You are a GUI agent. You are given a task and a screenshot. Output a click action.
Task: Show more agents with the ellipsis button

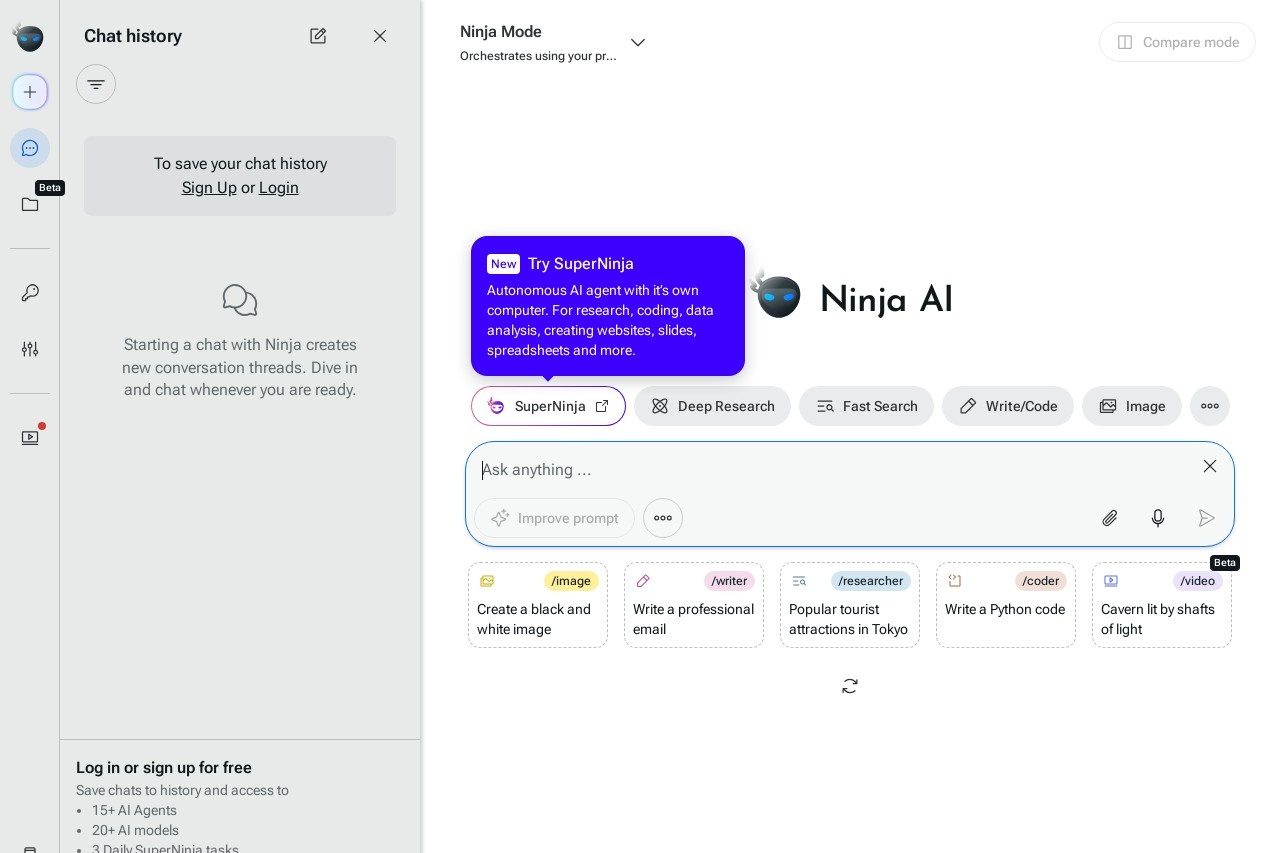coord(1210,406)
